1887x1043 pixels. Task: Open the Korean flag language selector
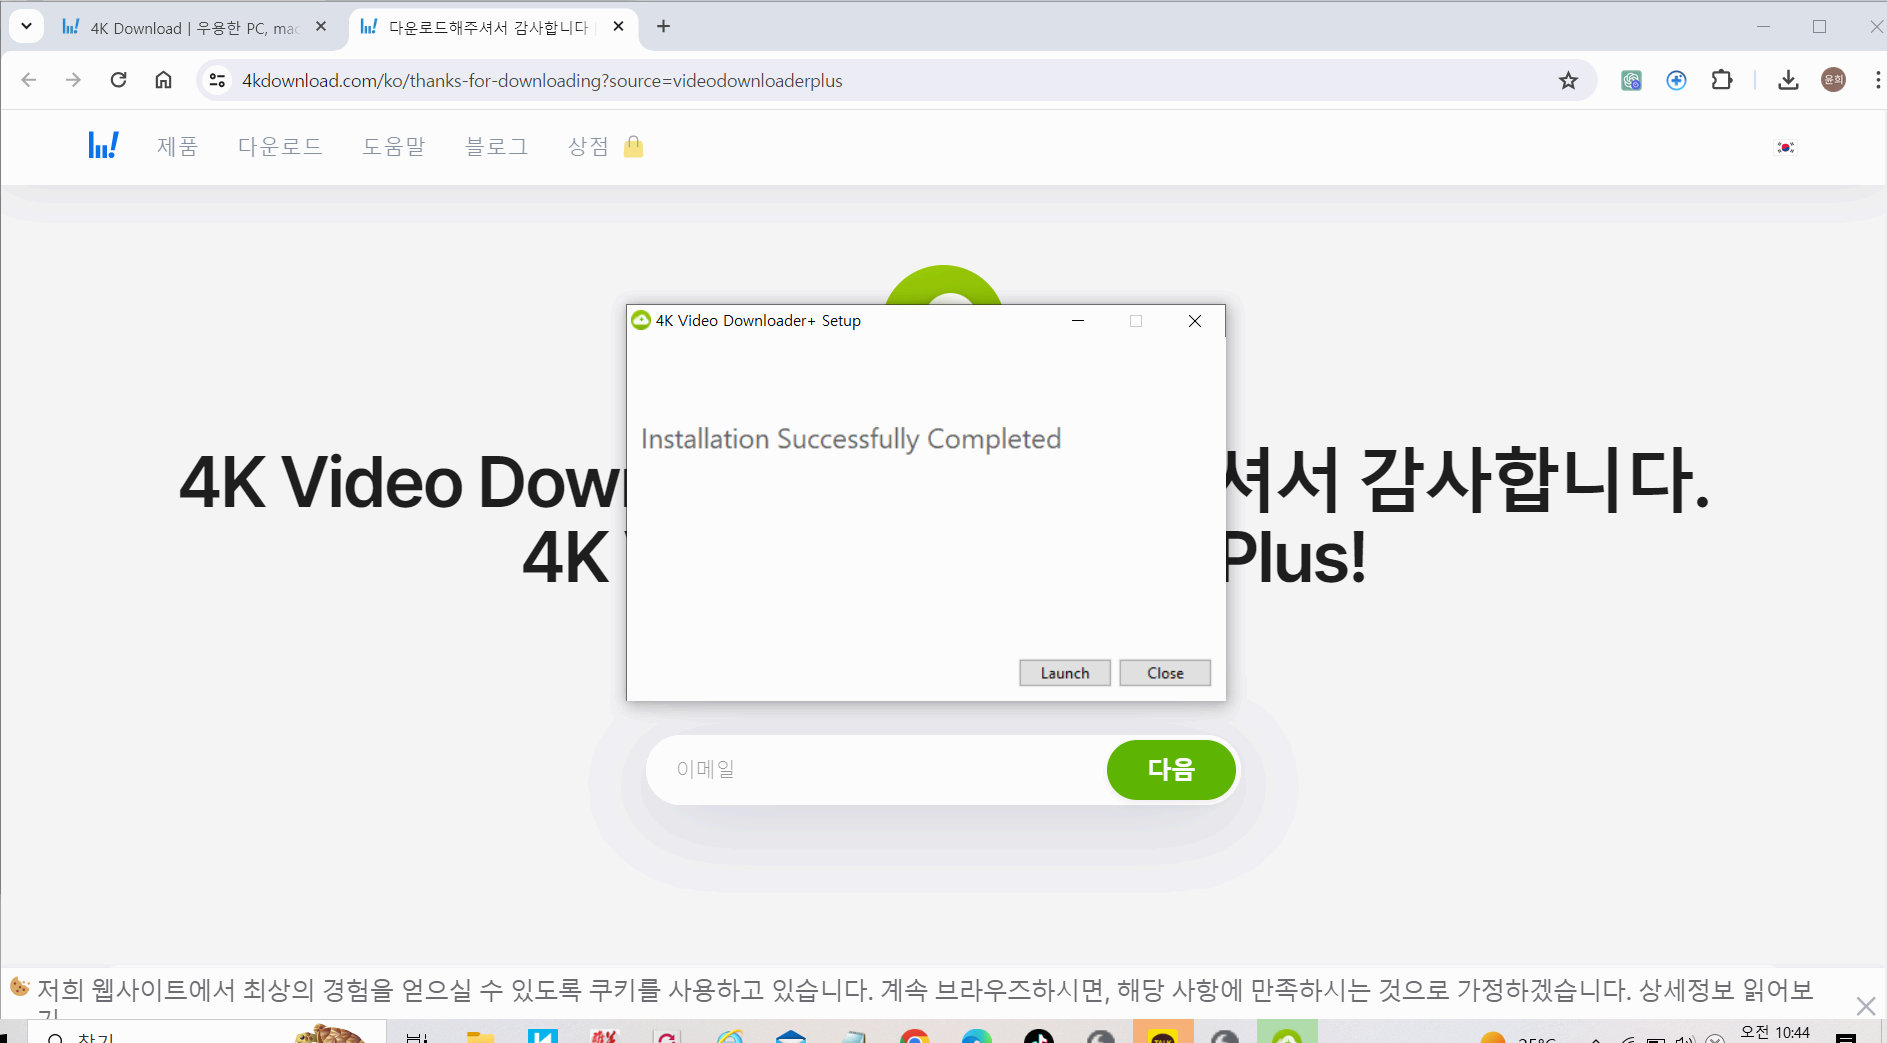click(1785, 147)
